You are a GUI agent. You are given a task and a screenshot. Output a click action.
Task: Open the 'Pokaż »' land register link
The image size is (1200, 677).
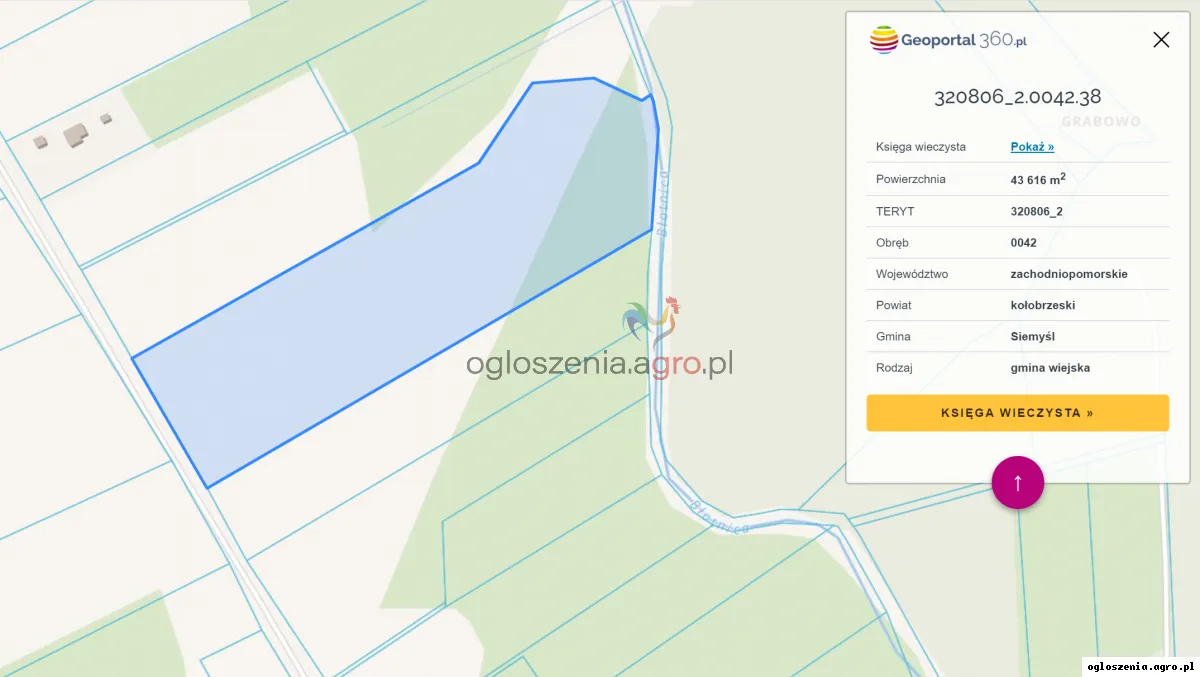1032,147
